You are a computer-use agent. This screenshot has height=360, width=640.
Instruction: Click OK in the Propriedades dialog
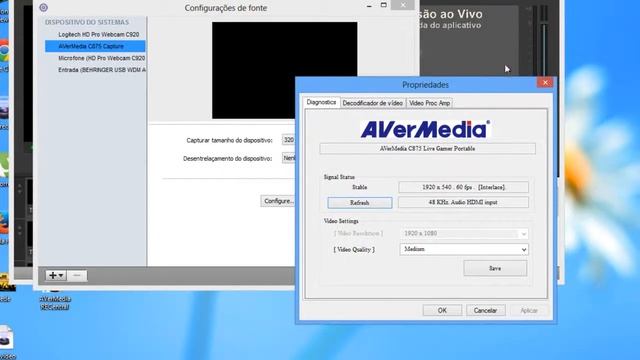click(x=442, y=310)
